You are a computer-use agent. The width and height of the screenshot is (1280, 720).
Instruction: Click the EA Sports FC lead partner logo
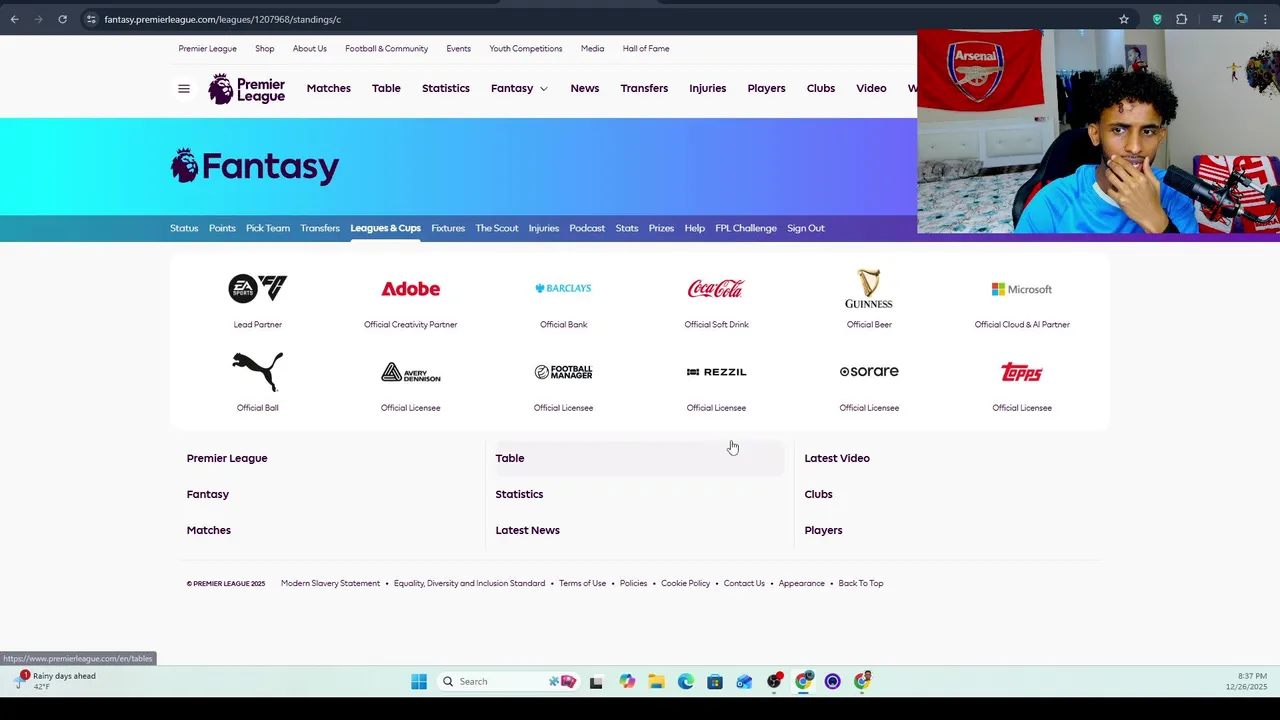tap(257, 289)
